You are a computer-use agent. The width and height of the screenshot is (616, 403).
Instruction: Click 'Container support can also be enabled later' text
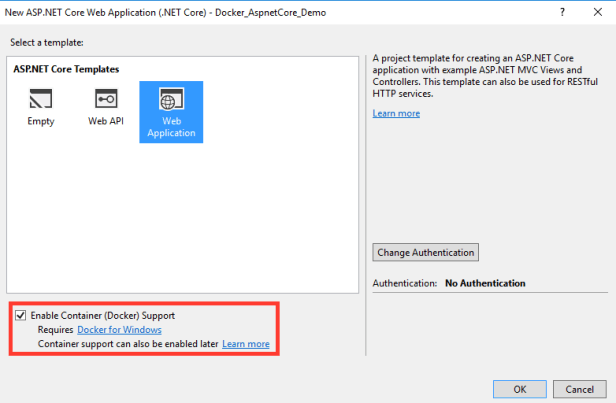click(128, 344)
